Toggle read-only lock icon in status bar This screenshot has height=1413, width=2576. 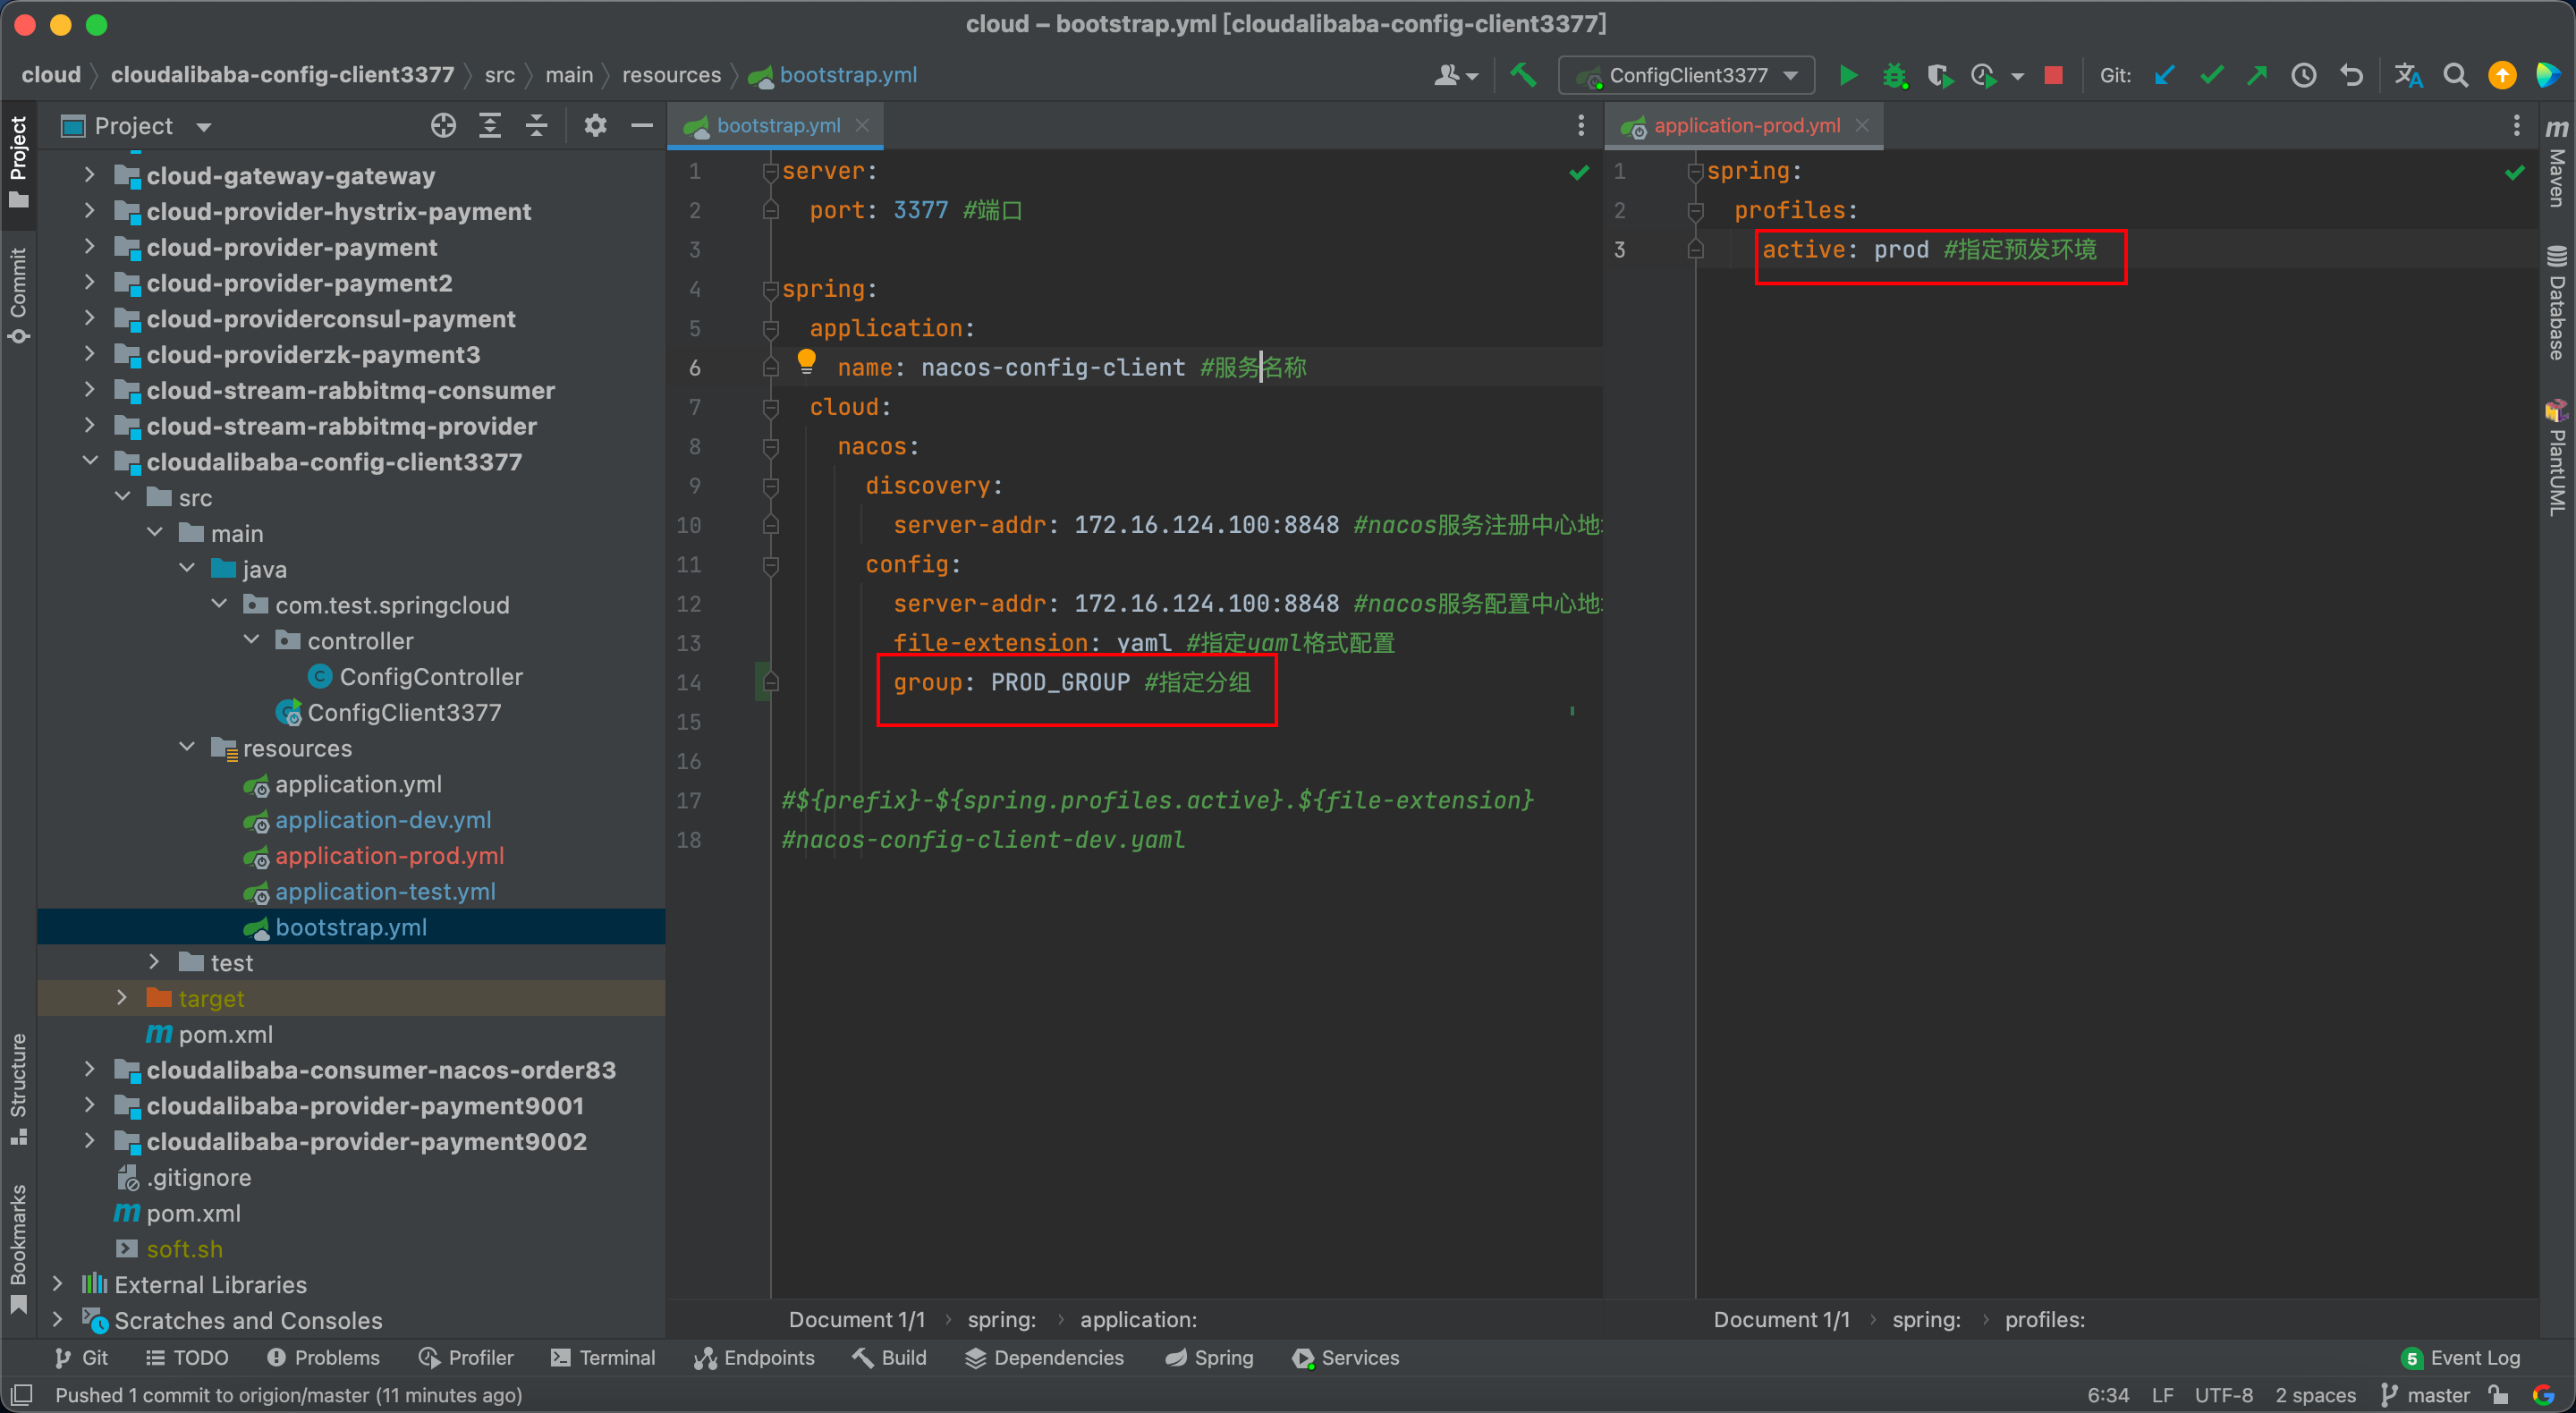tap(2499, 1394)
